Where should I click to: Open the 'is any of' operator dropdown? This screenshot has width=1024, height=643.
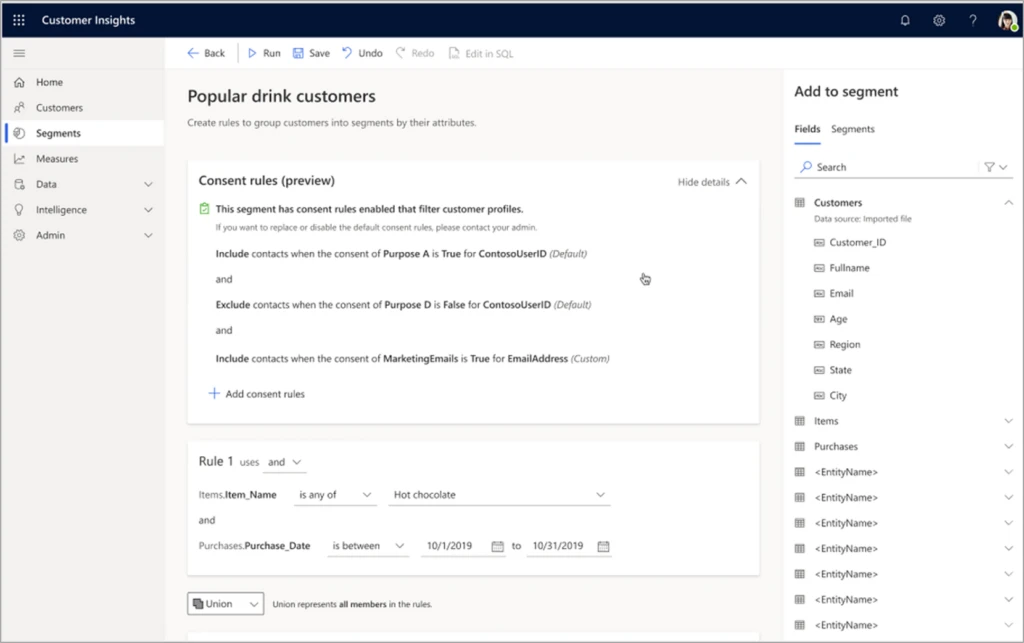(335, 495)
